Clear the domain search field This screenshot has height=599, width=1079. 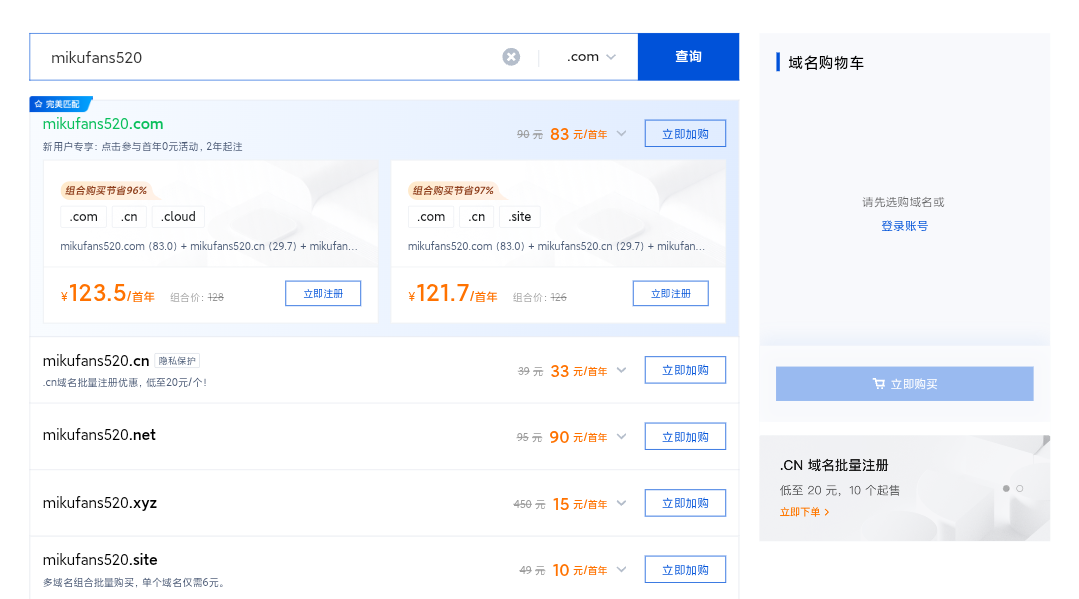tap(511, 57)
